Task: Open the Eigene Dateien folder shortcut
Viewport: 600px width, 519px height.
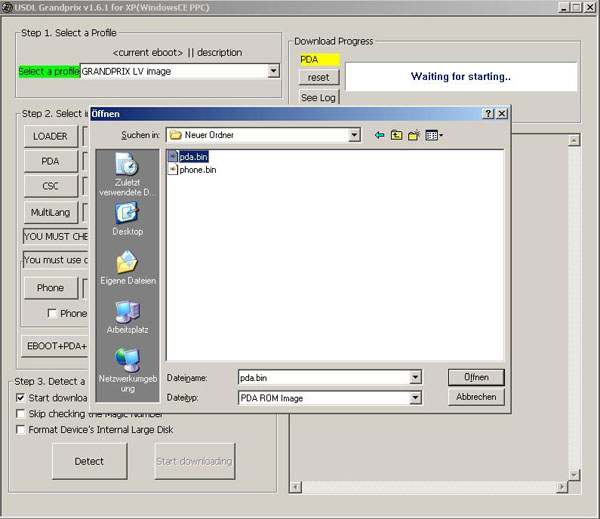Action: 127,269
